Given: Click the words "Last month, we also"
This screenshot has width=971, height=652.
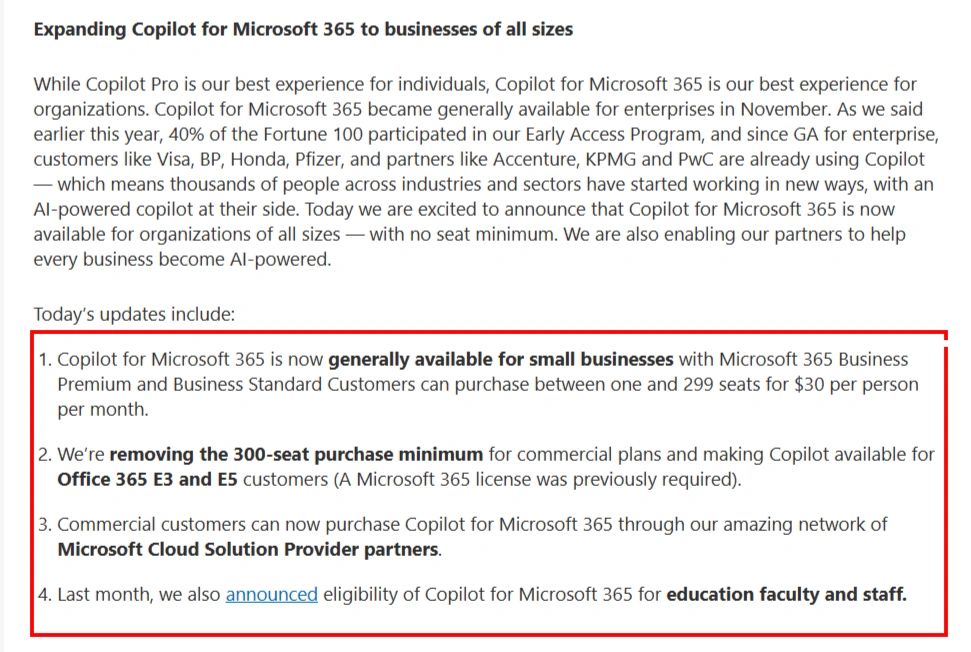Looking at the screenshot, I should pos(139,595).
